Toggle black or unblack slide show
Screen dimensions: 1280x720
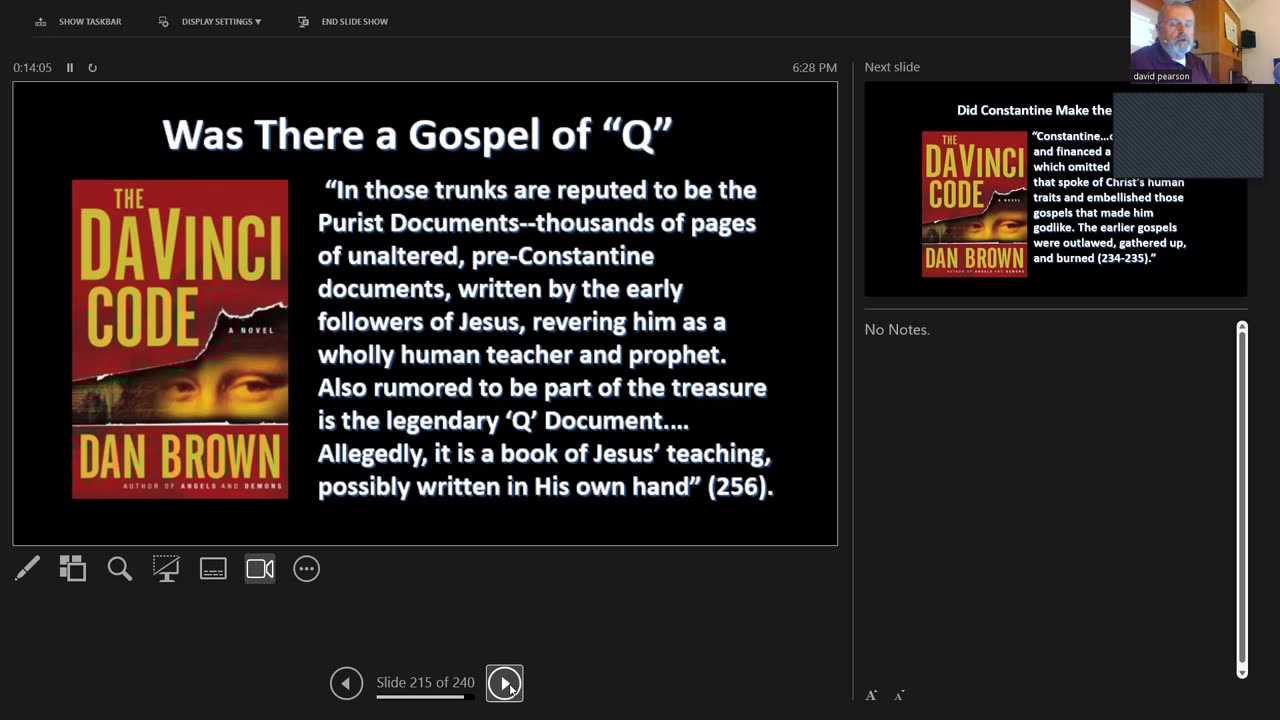click(x=166, y=569)
